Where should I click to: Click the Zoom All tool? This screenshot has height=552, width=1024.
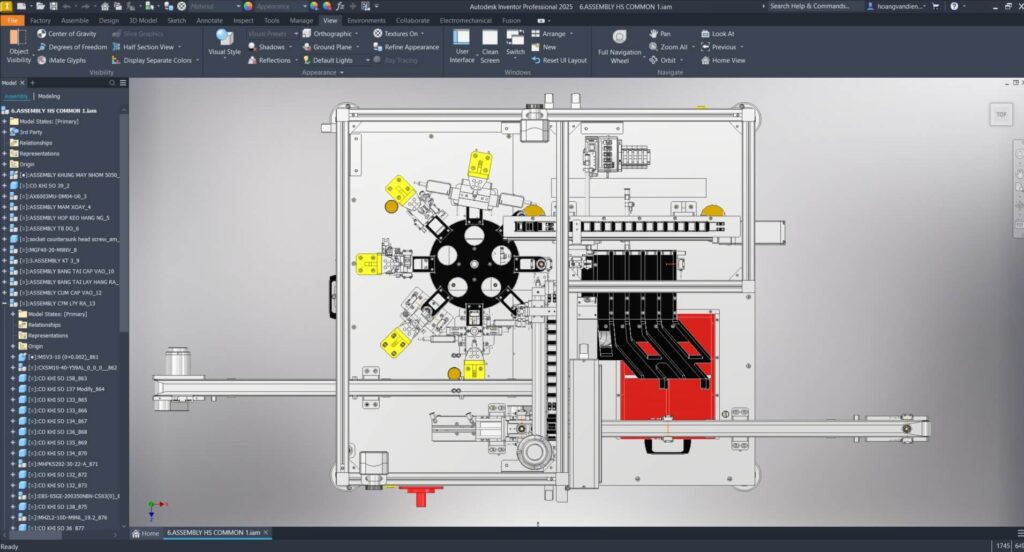coord(668,47)
